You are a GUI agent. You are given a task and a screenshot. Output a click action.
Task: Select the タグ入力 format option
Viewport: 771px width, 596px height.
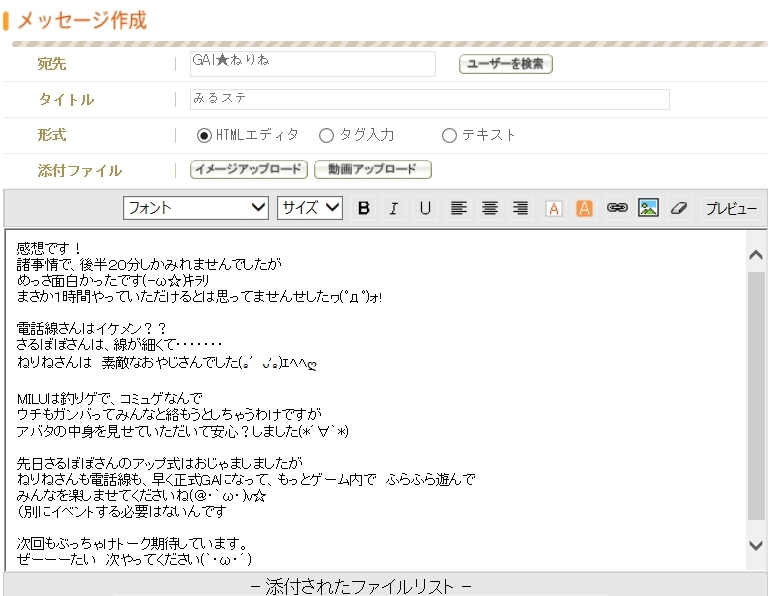tap(326, 135)
